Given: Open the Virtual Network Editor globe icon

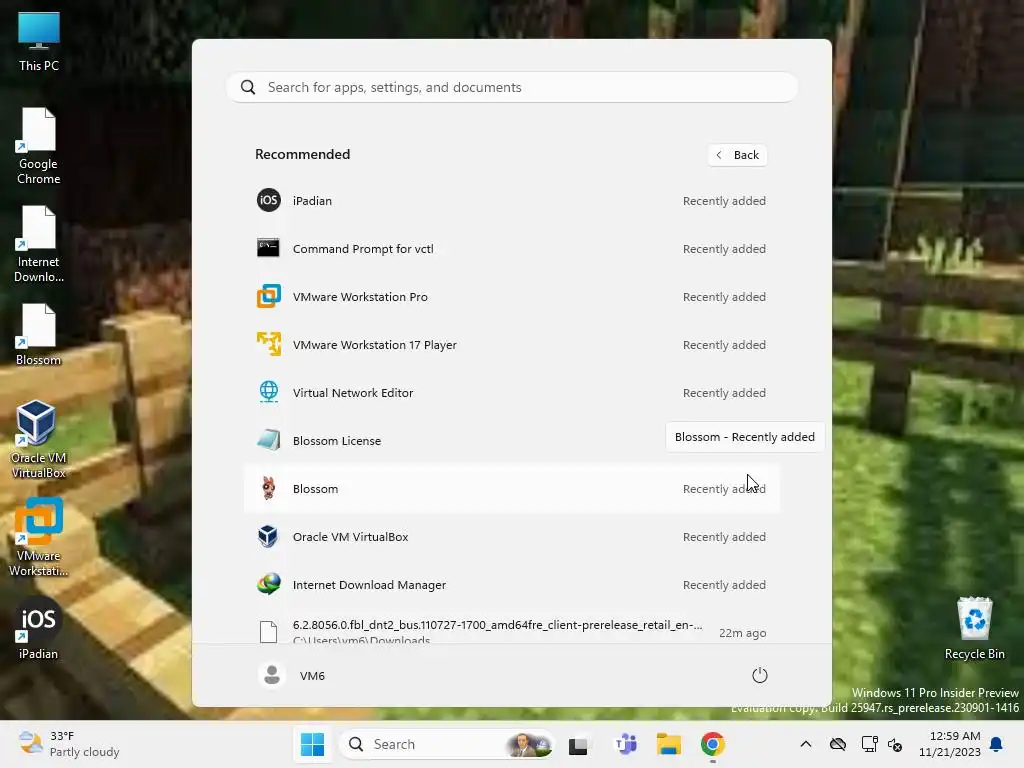Looking at the screenshot, I should pos(268,392).
